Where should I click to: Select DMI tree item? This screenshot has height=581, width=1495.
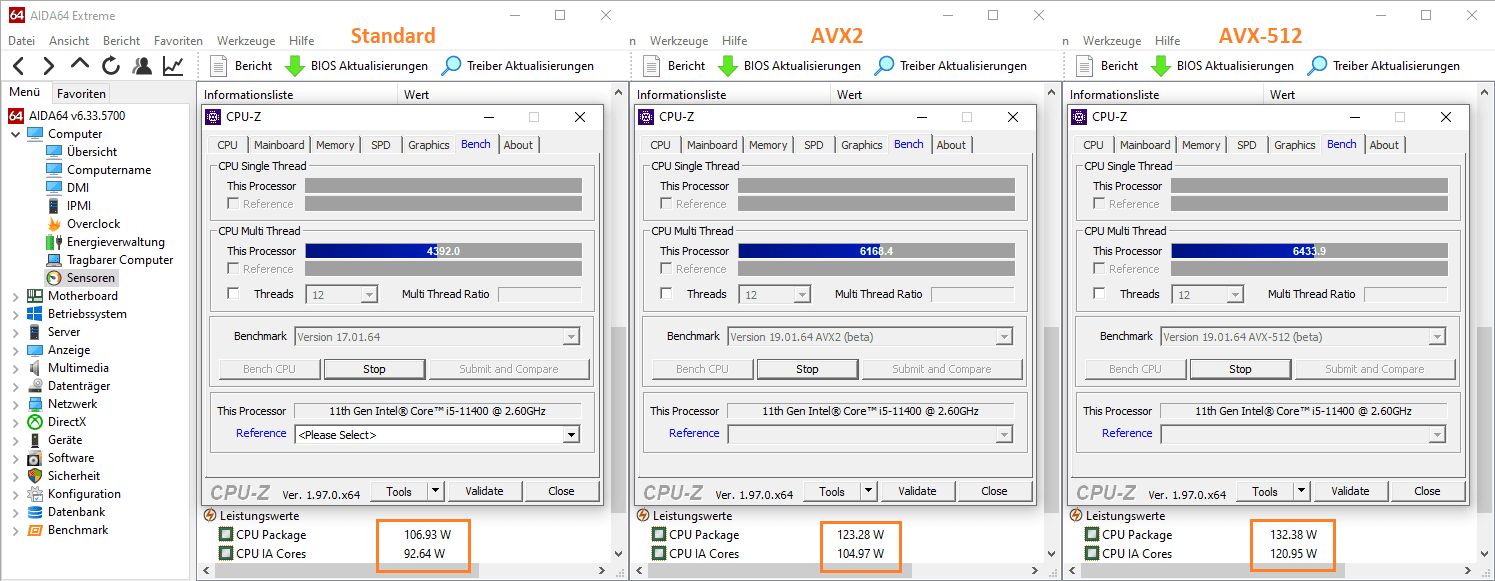tap(78, 188)
